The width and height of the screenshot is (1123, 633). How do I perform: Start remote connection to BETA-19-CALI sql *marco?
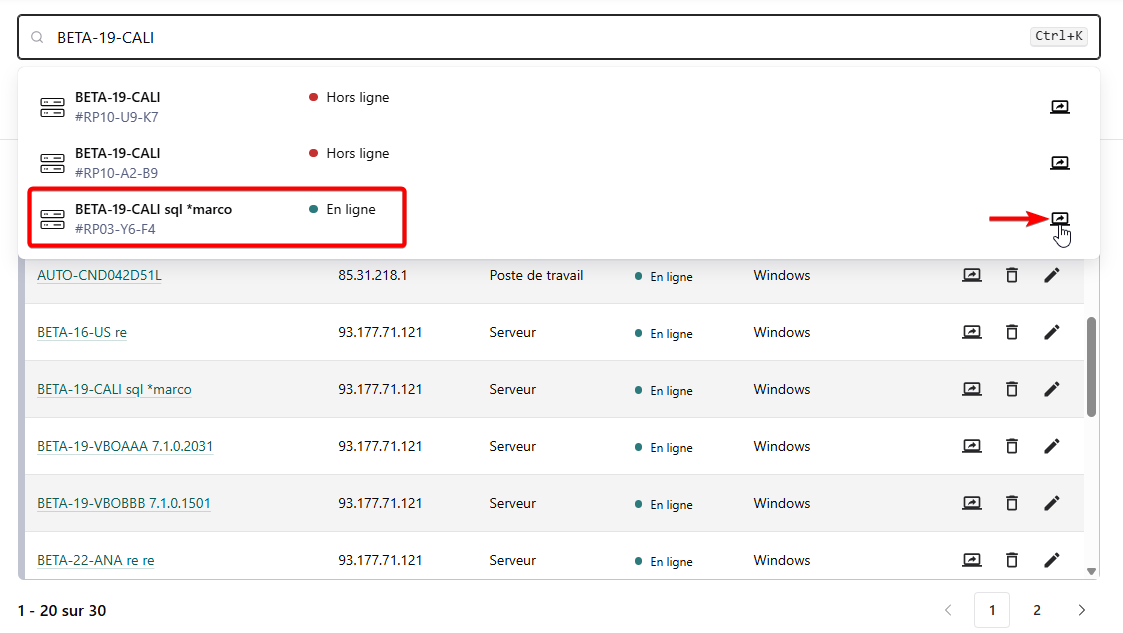pyautogui.click(x=1060, y=217)
